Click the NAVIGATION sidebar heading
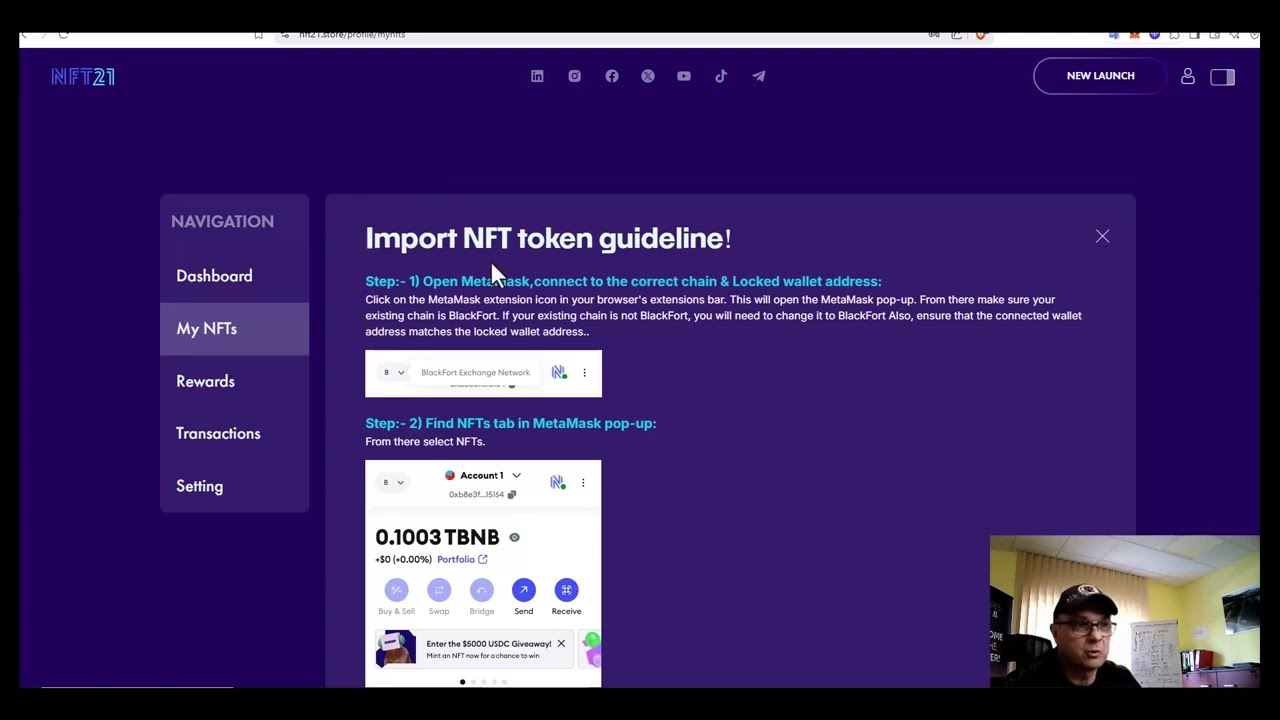The width and height of the screenshot is (1280, 720). [x=222, y=221]
